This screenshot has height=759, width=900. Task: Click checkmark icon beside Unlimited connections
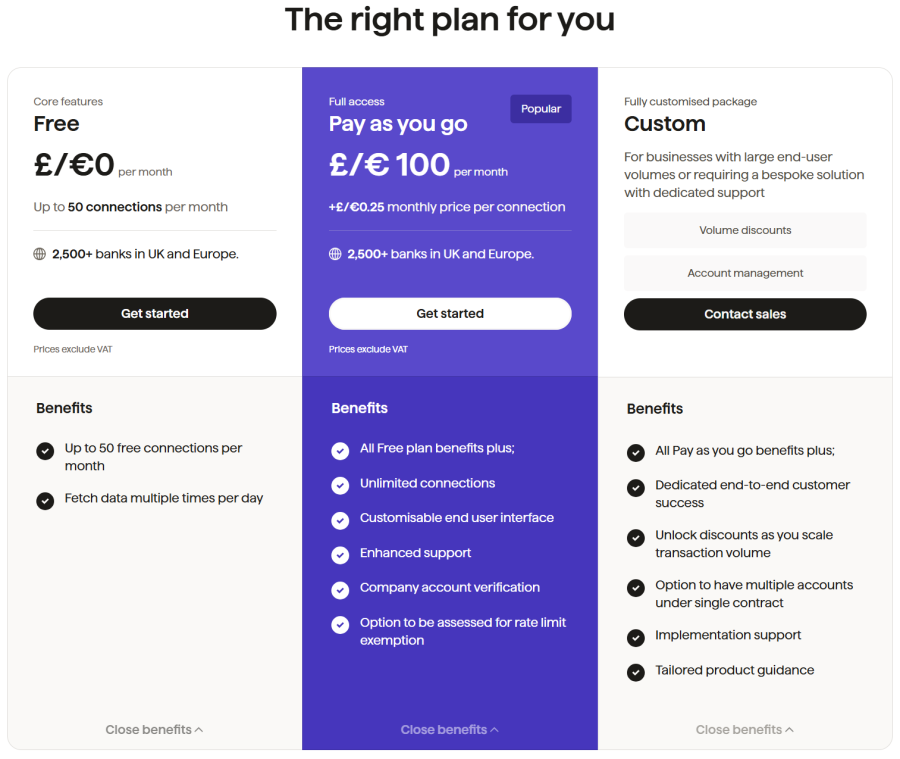coord(340,485)
